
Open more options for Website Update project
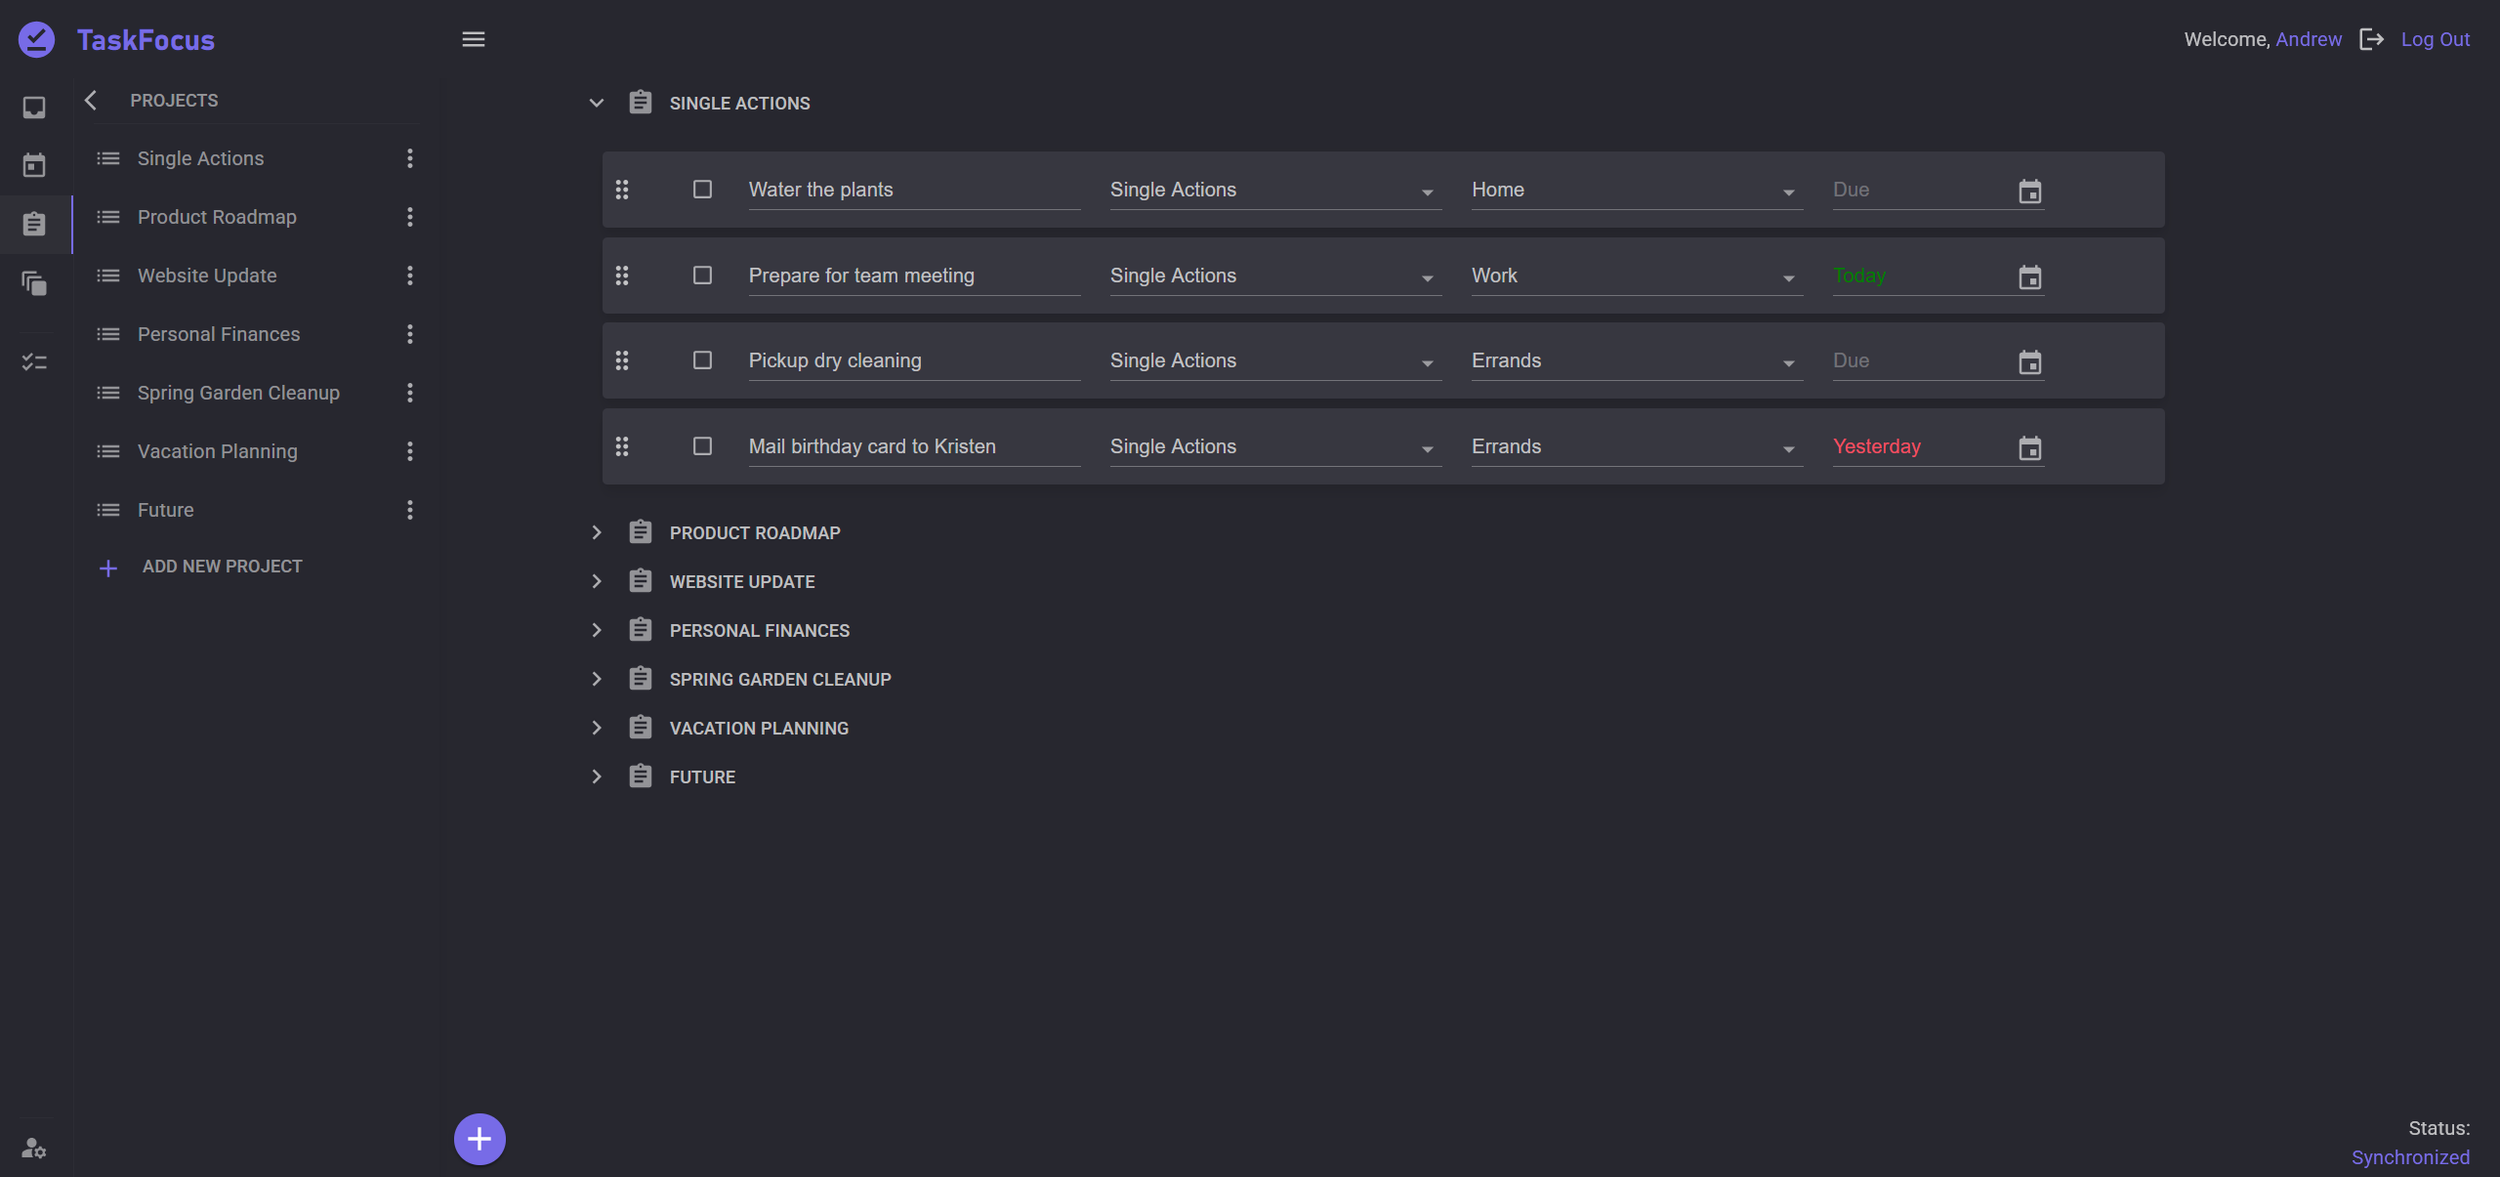pos(409,276)
